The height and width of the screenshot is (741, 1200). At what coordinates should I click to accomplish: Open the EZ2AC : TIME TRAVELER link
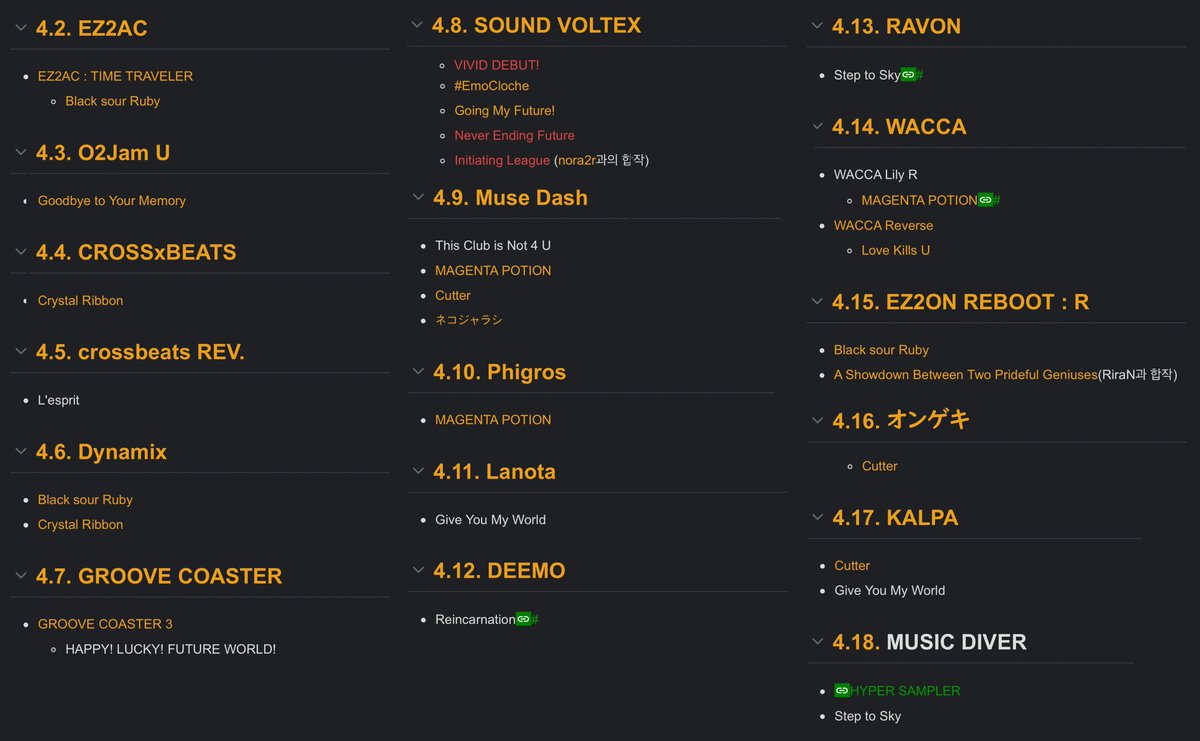(x=115, y=76)
